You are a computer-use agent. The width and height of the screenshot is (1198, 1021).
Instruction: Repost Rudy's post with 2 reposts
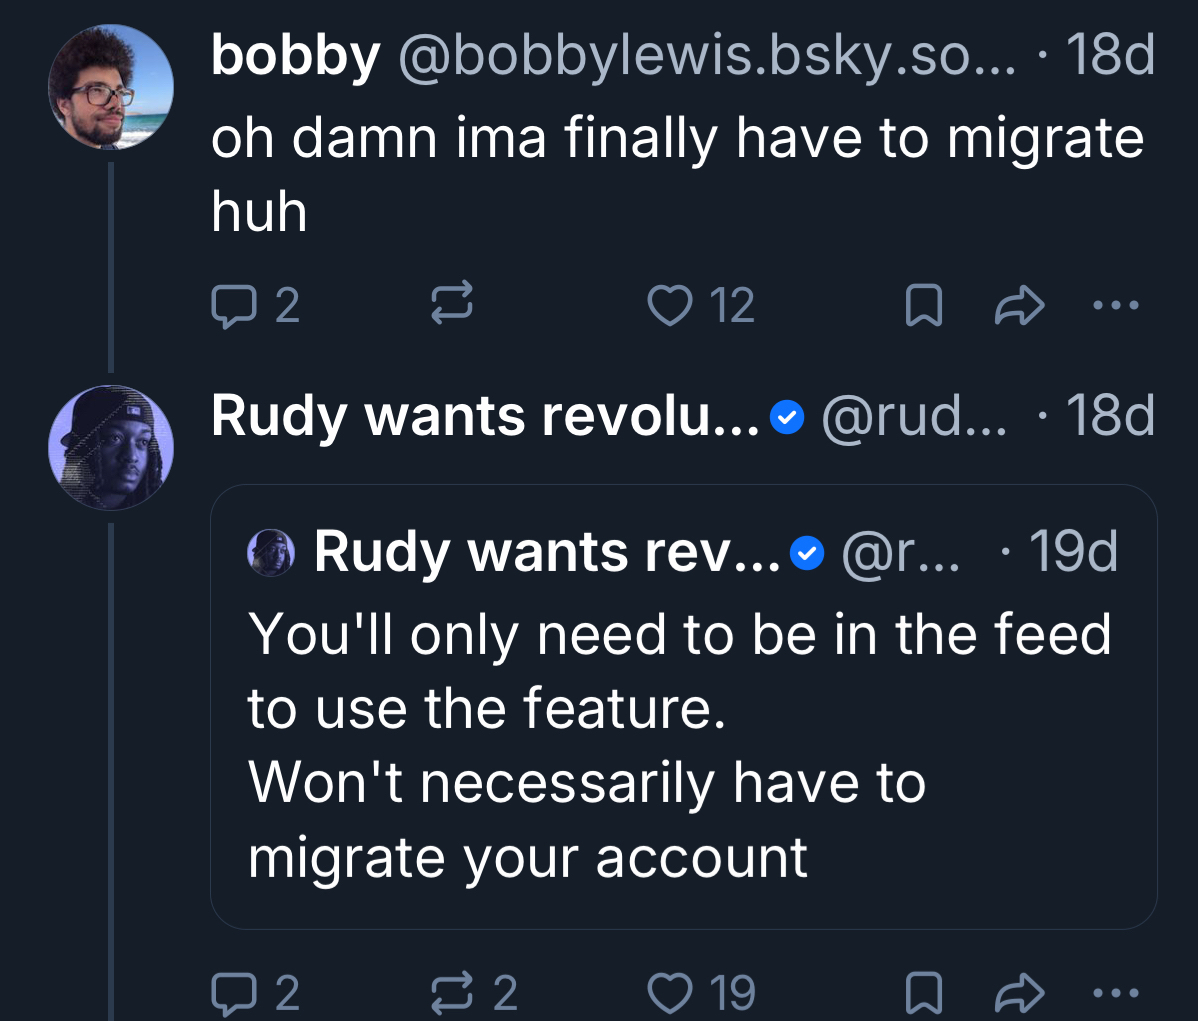pos(451,992)
